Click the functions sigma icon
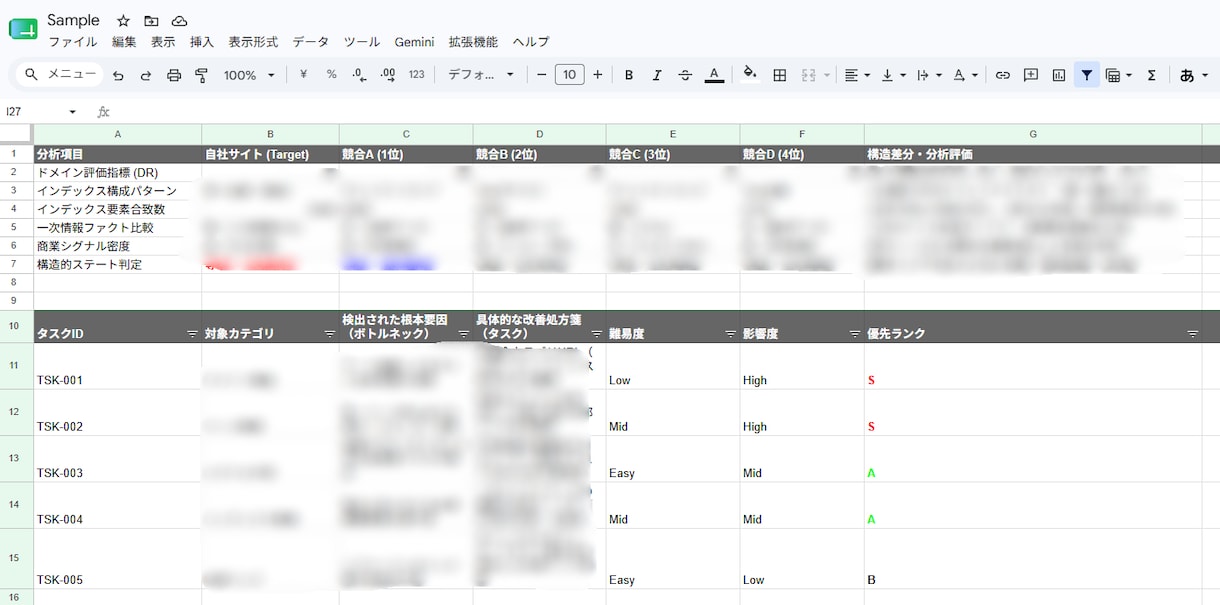This screenshot has height=605, width=1220. pyautogui.click(x=1151, y=75)
